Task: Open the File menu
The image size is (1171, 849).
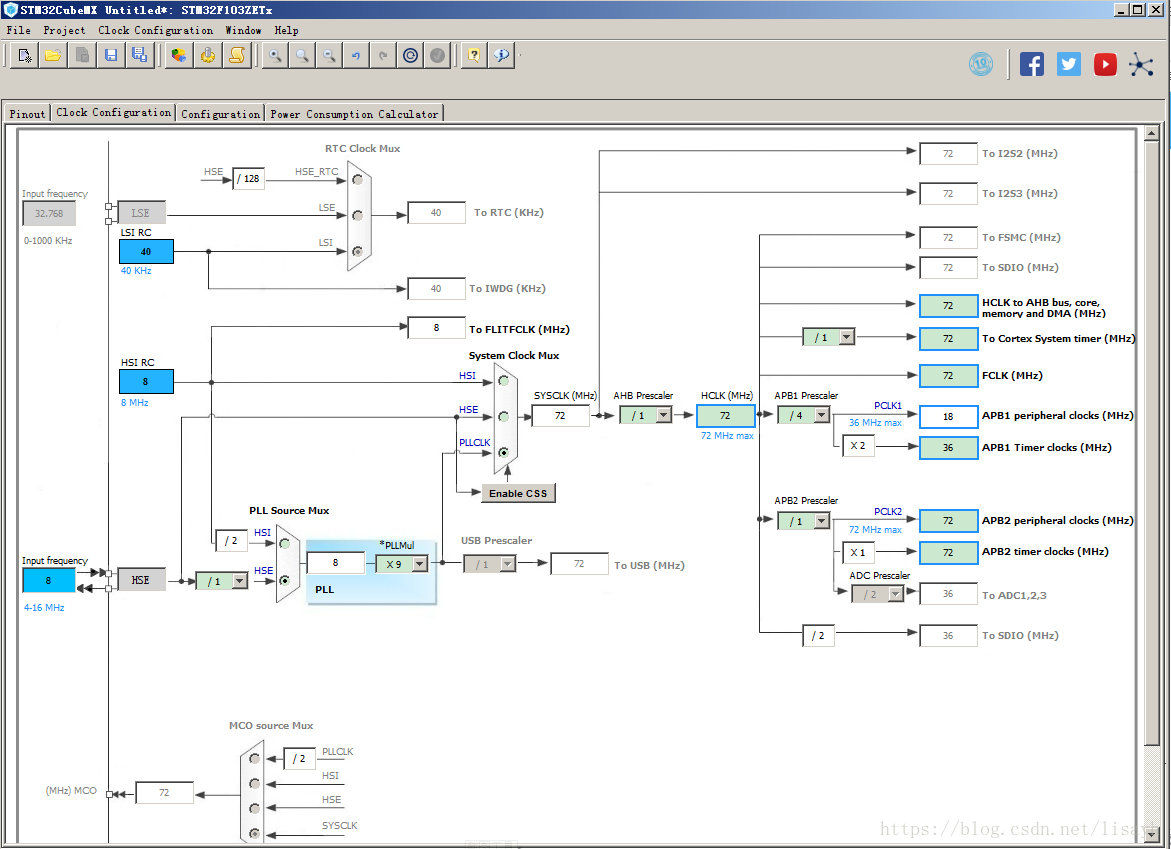Action: 19,31
